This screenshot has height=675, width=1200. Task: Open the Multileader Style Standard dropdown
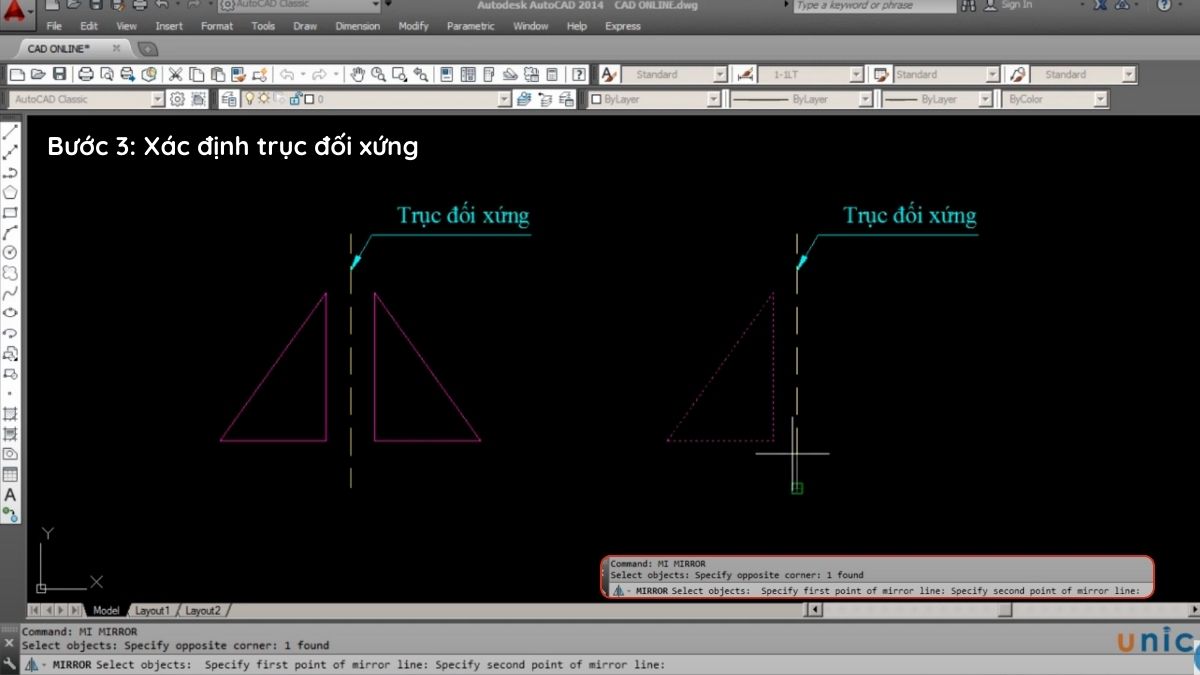(x=1129, y=74)
